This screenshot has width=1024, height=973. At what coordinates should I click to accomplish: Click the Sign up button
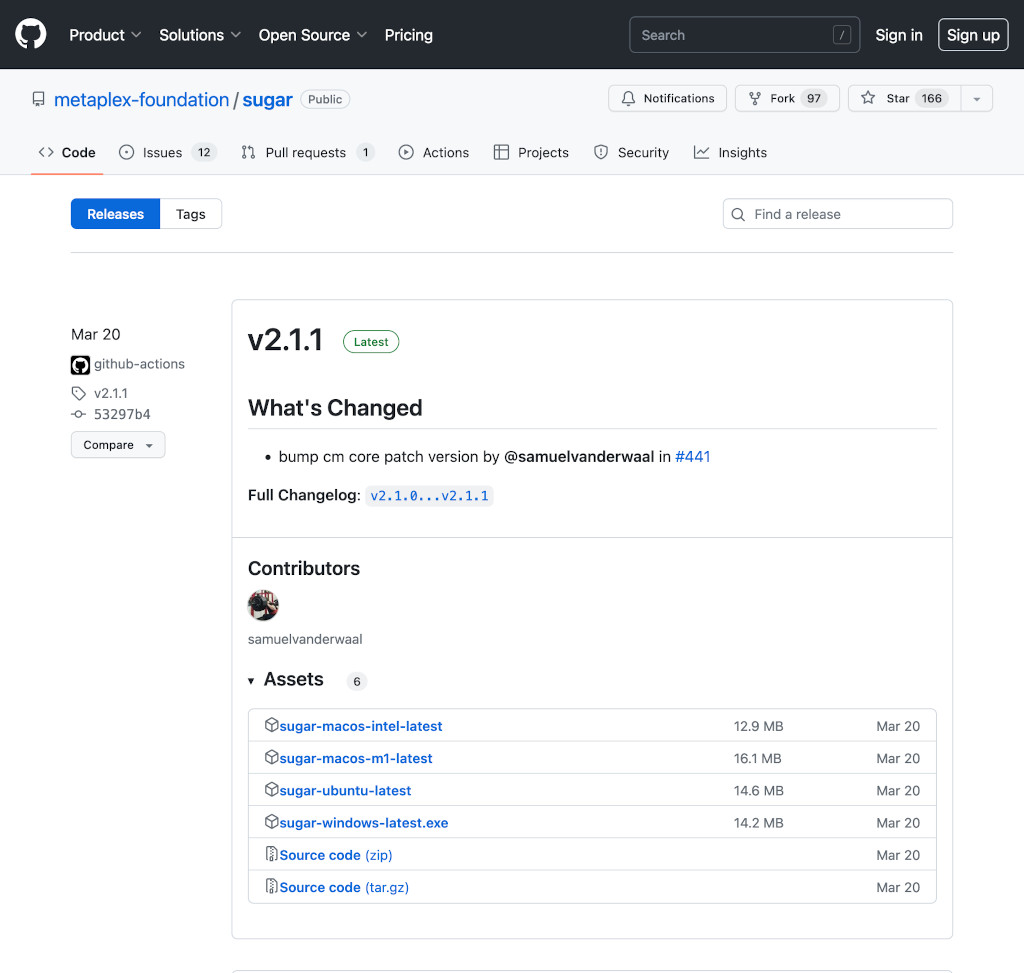[x=973, y=35]
